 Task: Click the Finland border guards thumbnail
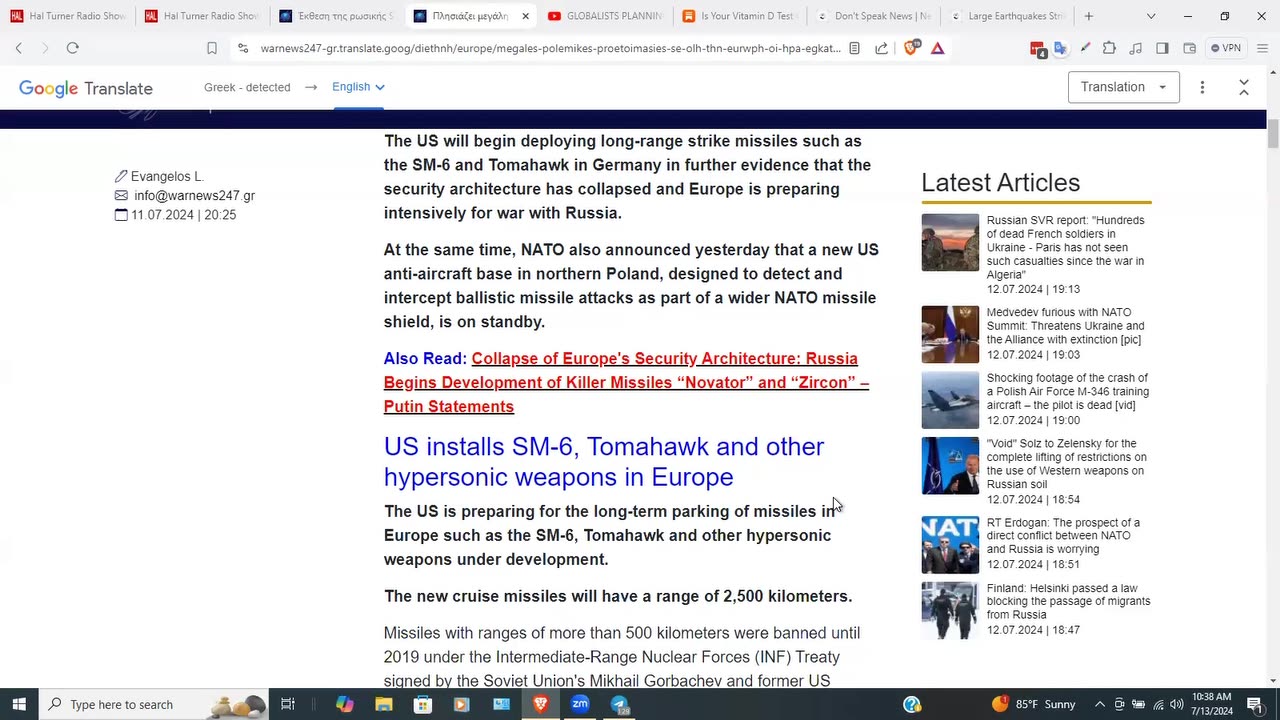click(950, 610)
